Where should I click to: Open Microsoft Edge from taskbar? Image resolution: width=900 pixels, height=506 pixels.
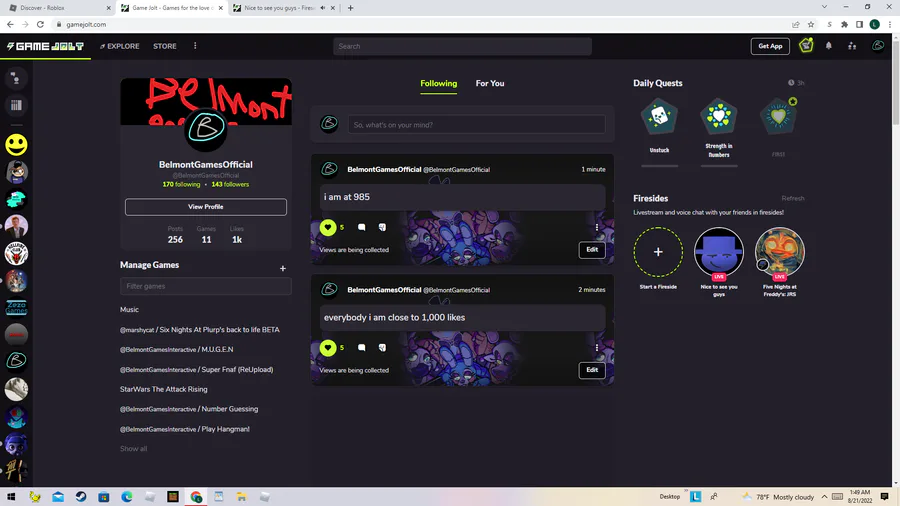point(127,497)
